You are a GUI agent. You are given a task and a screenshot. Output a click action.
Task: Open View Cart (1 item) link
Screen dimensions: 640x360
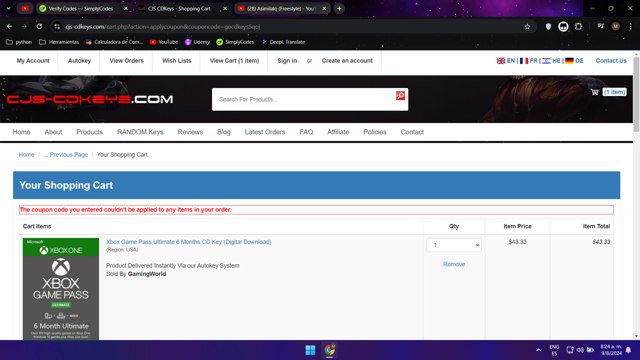click(234, 60)
